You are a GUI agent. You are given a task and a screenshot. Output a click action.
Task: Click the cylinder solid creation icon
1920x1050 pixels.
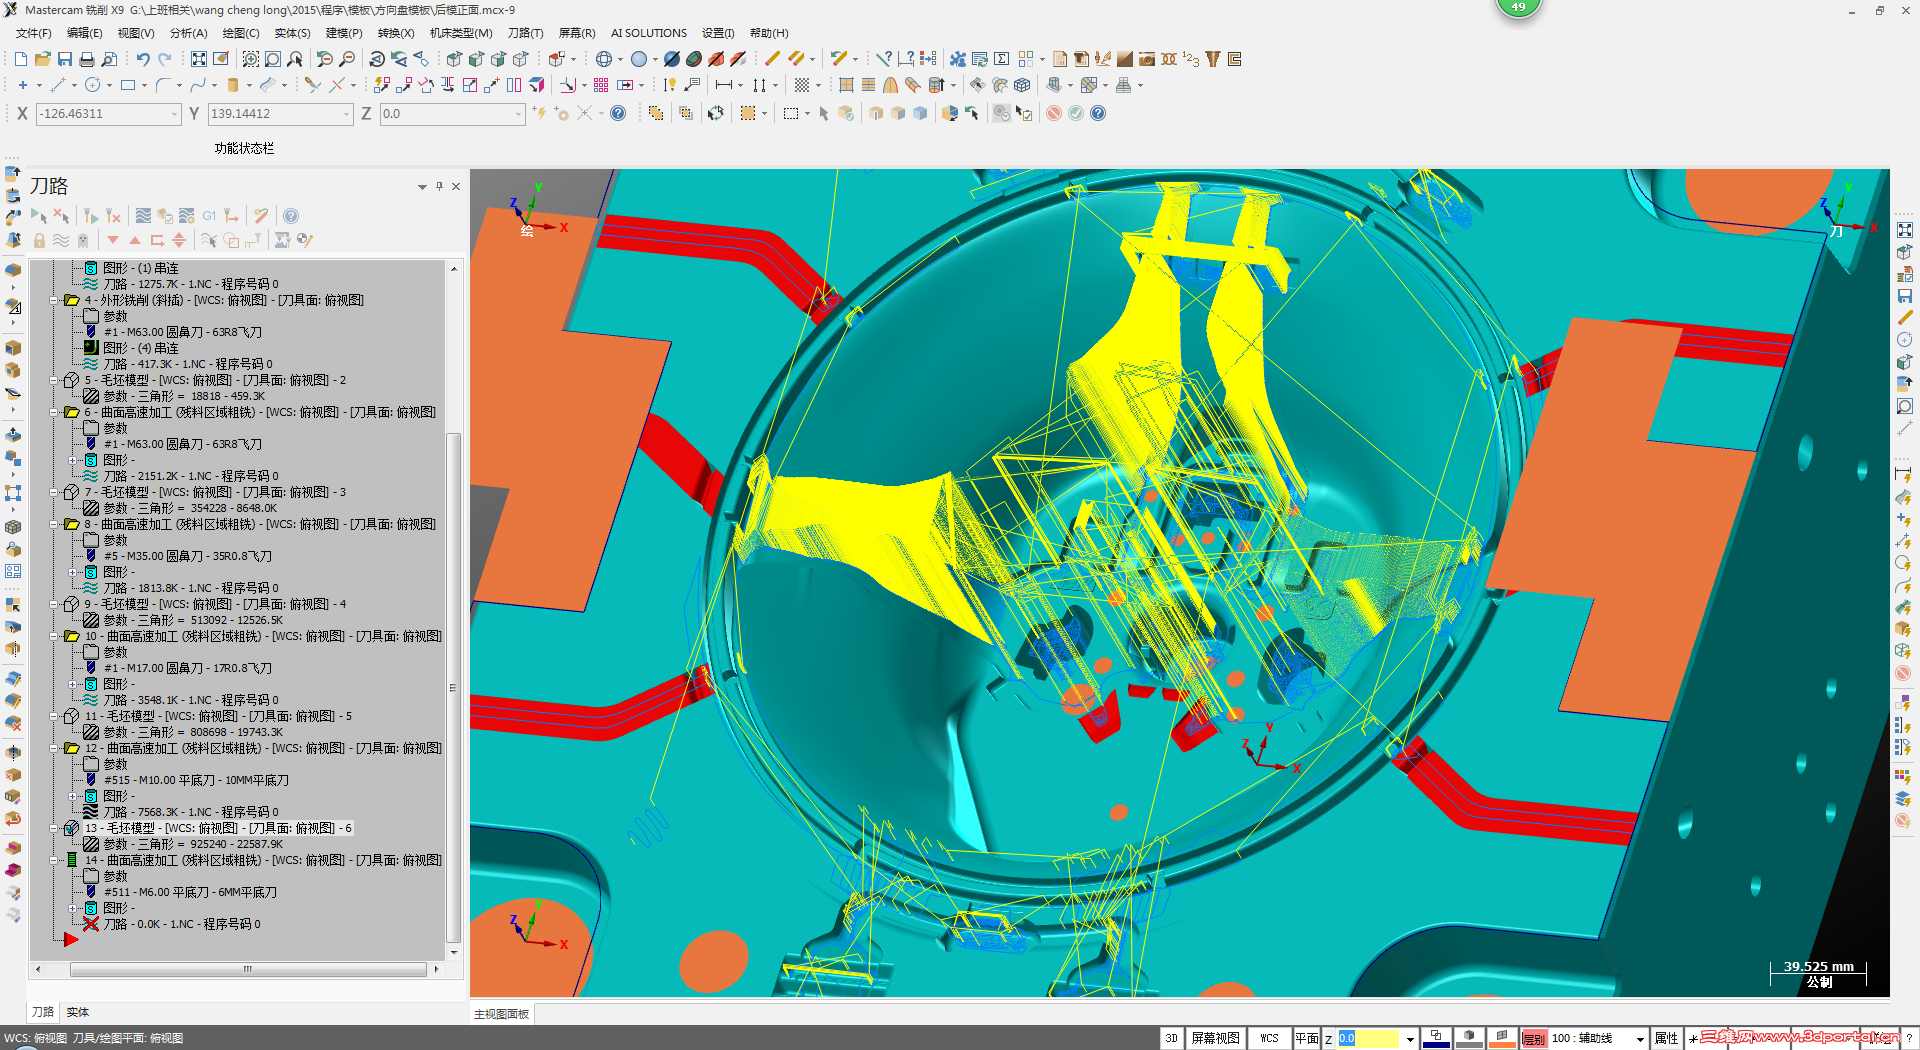click(x=233, y=85)
